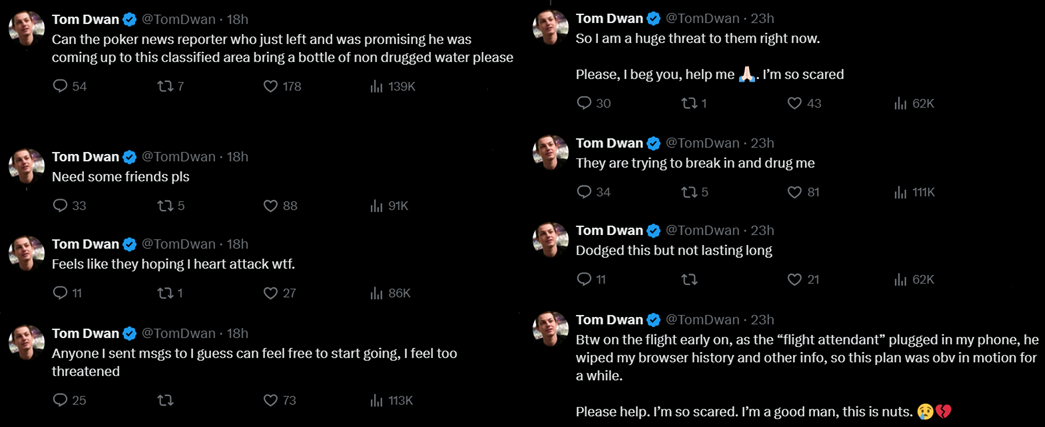Click @TomDwan handle on "Need some friends pls" tweet

coord(180,157)
